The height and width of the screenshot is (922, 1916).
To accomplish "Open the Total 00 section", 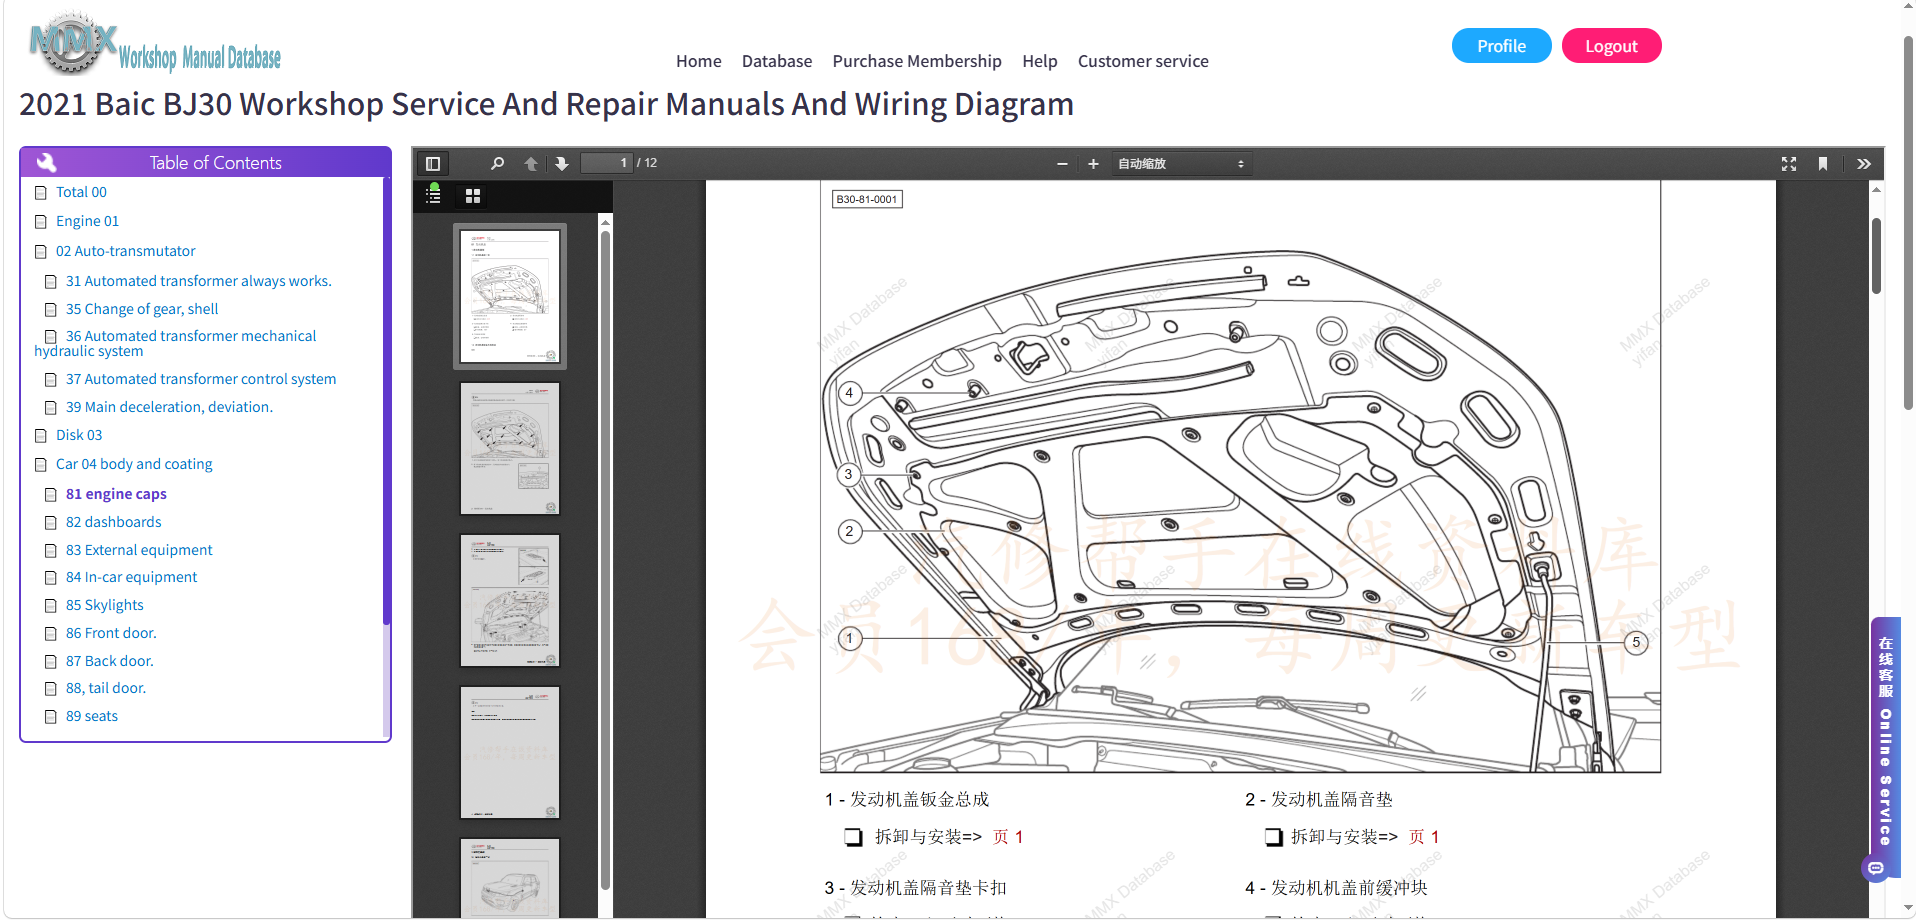I will [x=81, y=192].
